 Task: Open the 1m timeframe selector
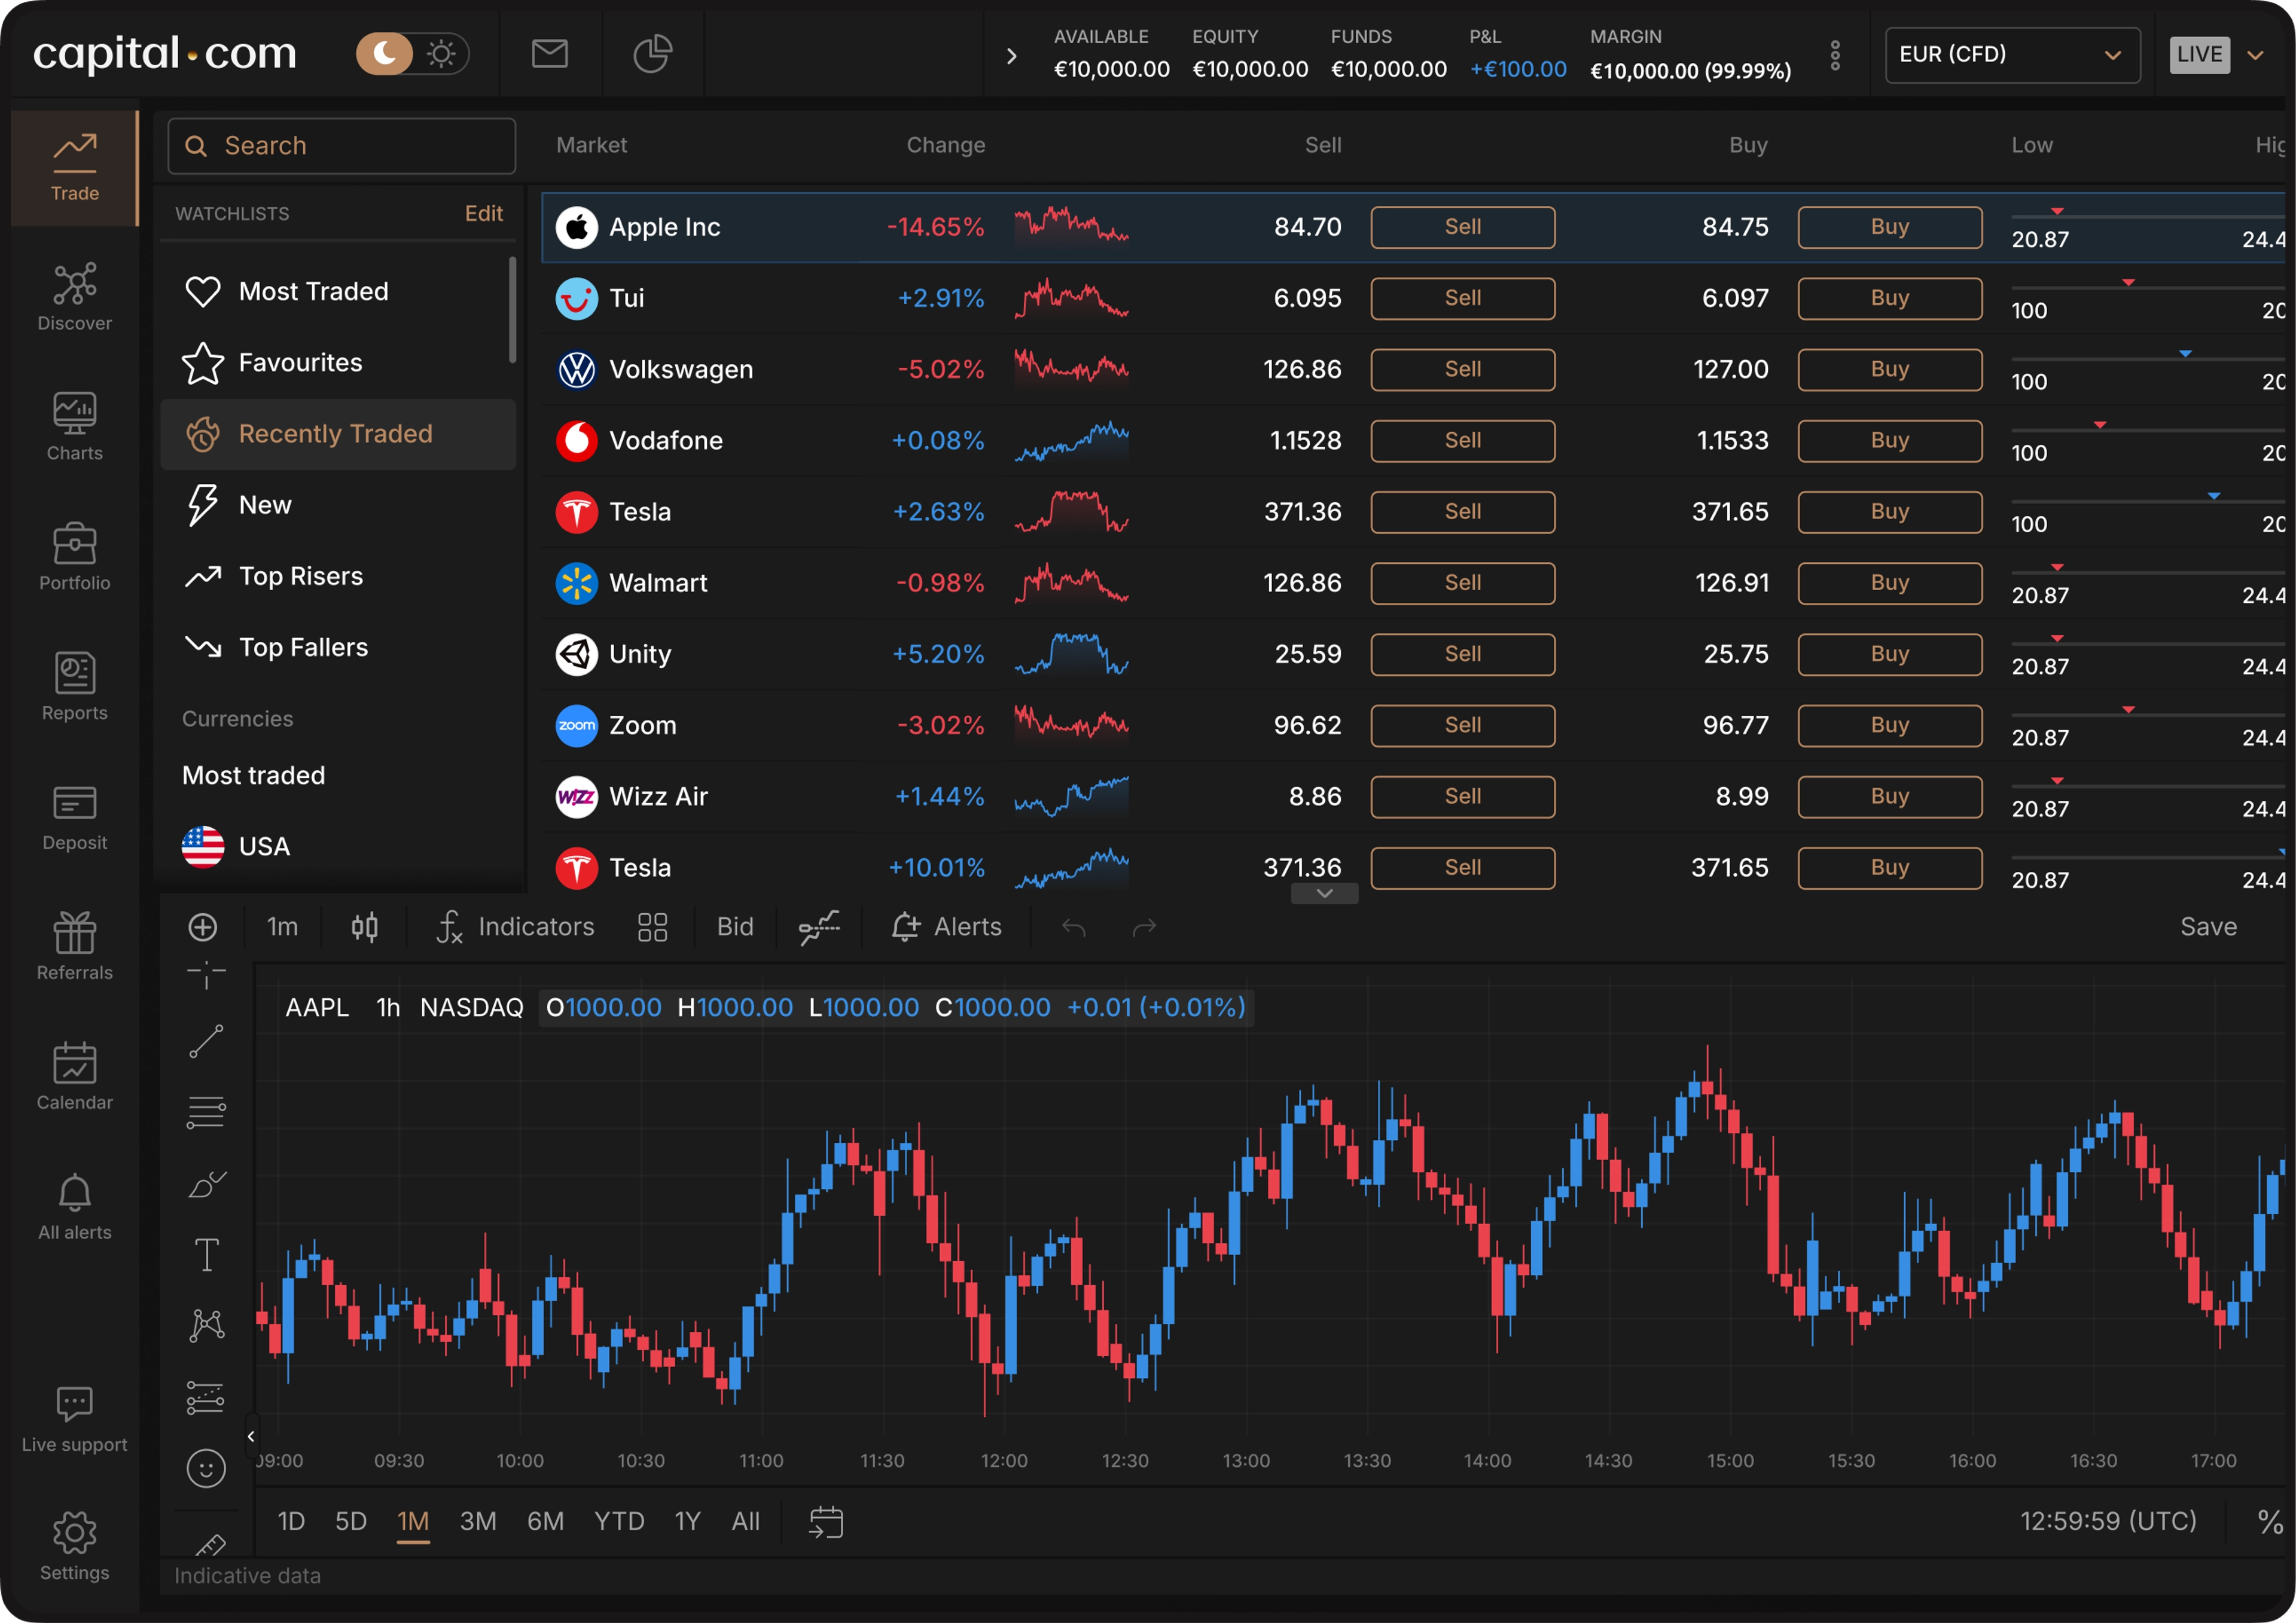click(x=282, y=927)
